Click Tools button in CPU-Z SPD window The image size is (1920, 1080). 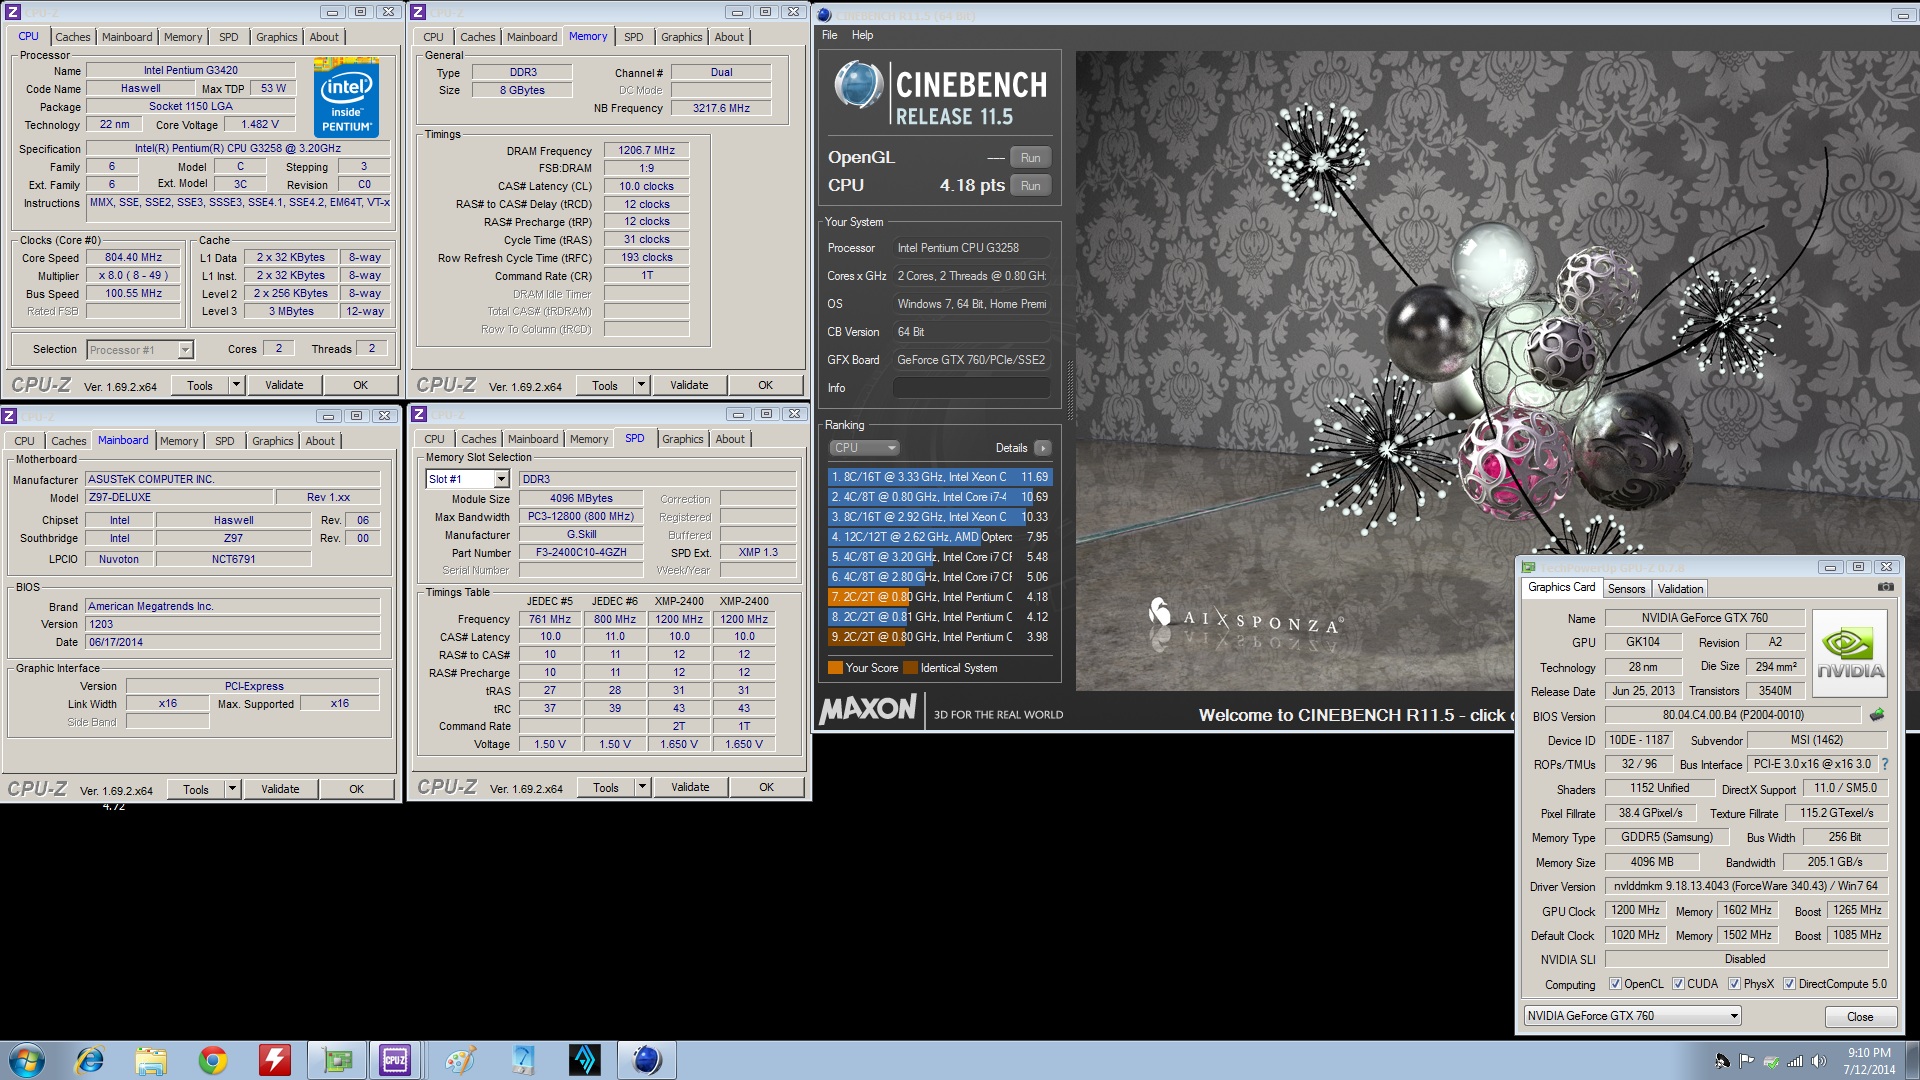click(x=606, y=787)
